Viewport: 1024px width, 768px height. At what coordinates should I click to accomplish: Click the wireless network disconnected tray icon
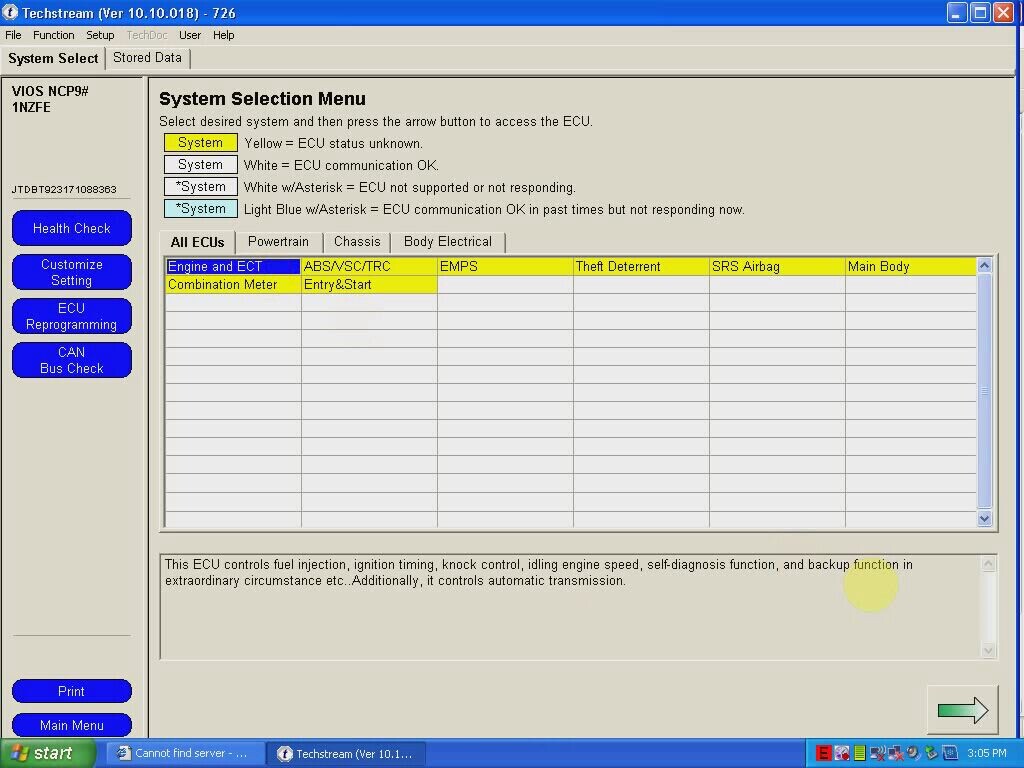pos(877,753)
